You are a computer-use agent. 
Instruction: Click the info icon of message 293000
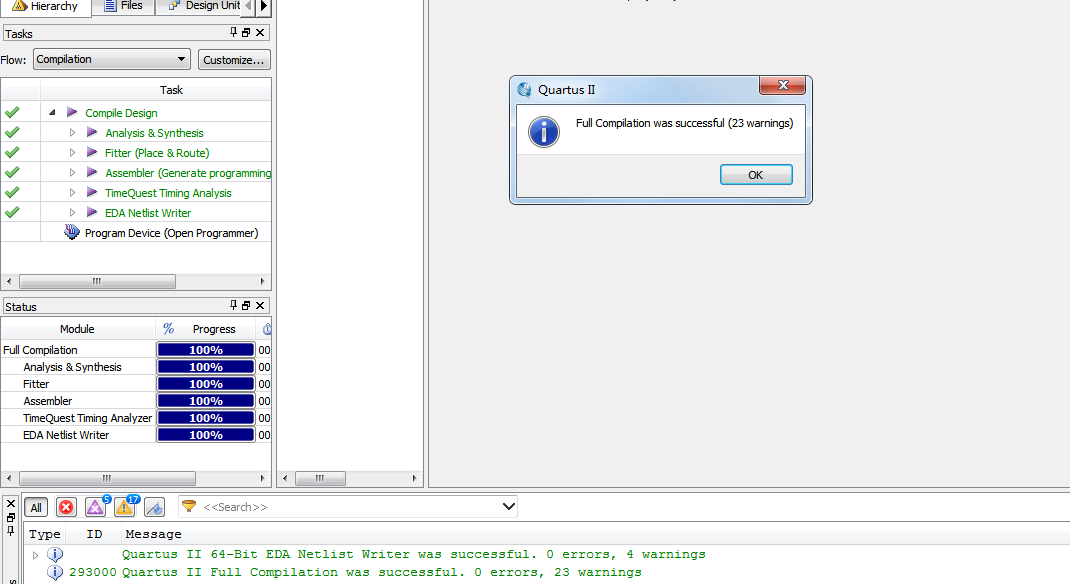[55, 572]
